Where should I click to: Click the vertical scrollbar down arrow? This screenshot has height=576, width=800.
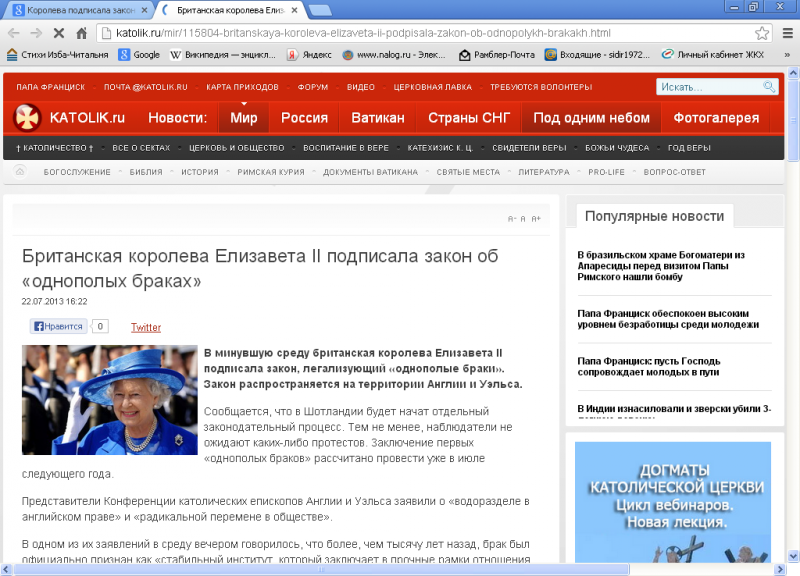coord(793,556)
